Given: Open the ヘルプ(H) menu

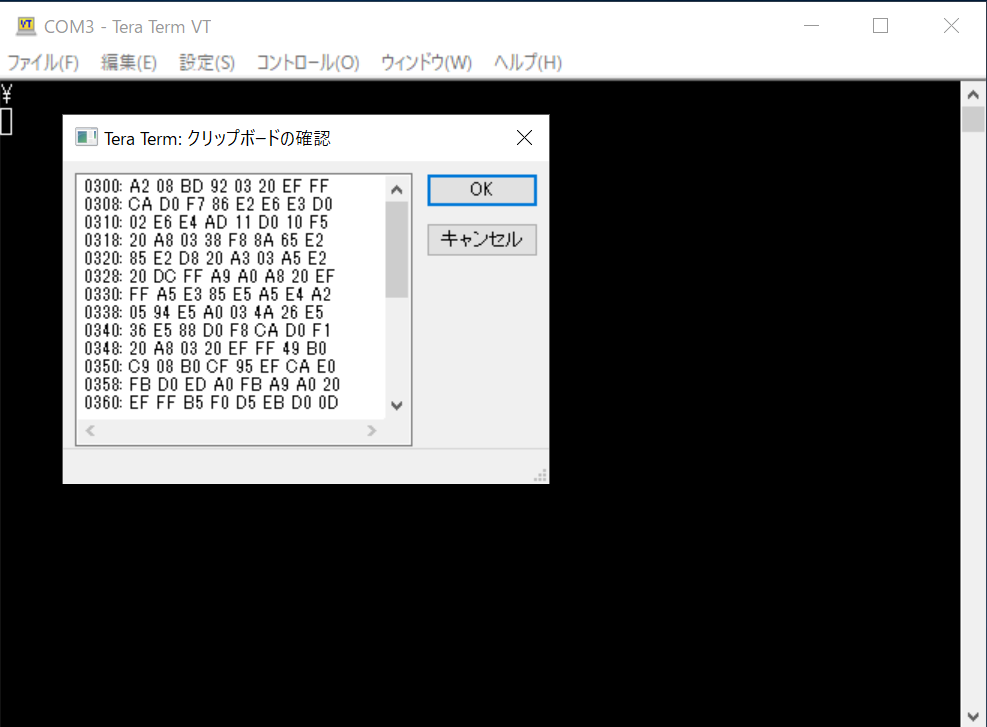Looking at the screenshot, I should [528, 62].
